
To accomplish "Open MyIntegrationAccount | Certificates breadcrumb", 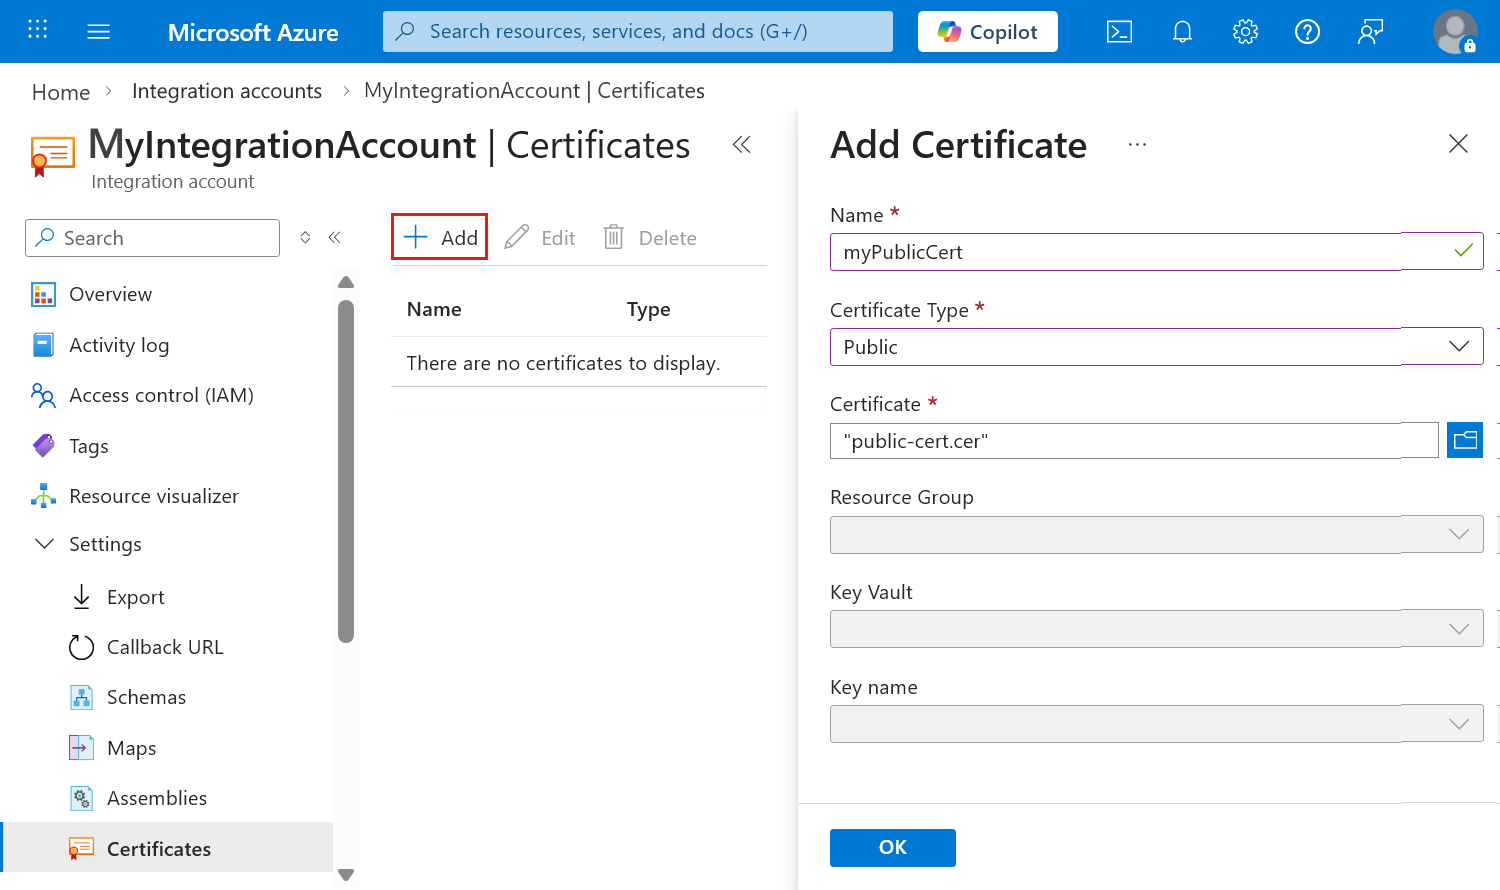I will [534, 91].
